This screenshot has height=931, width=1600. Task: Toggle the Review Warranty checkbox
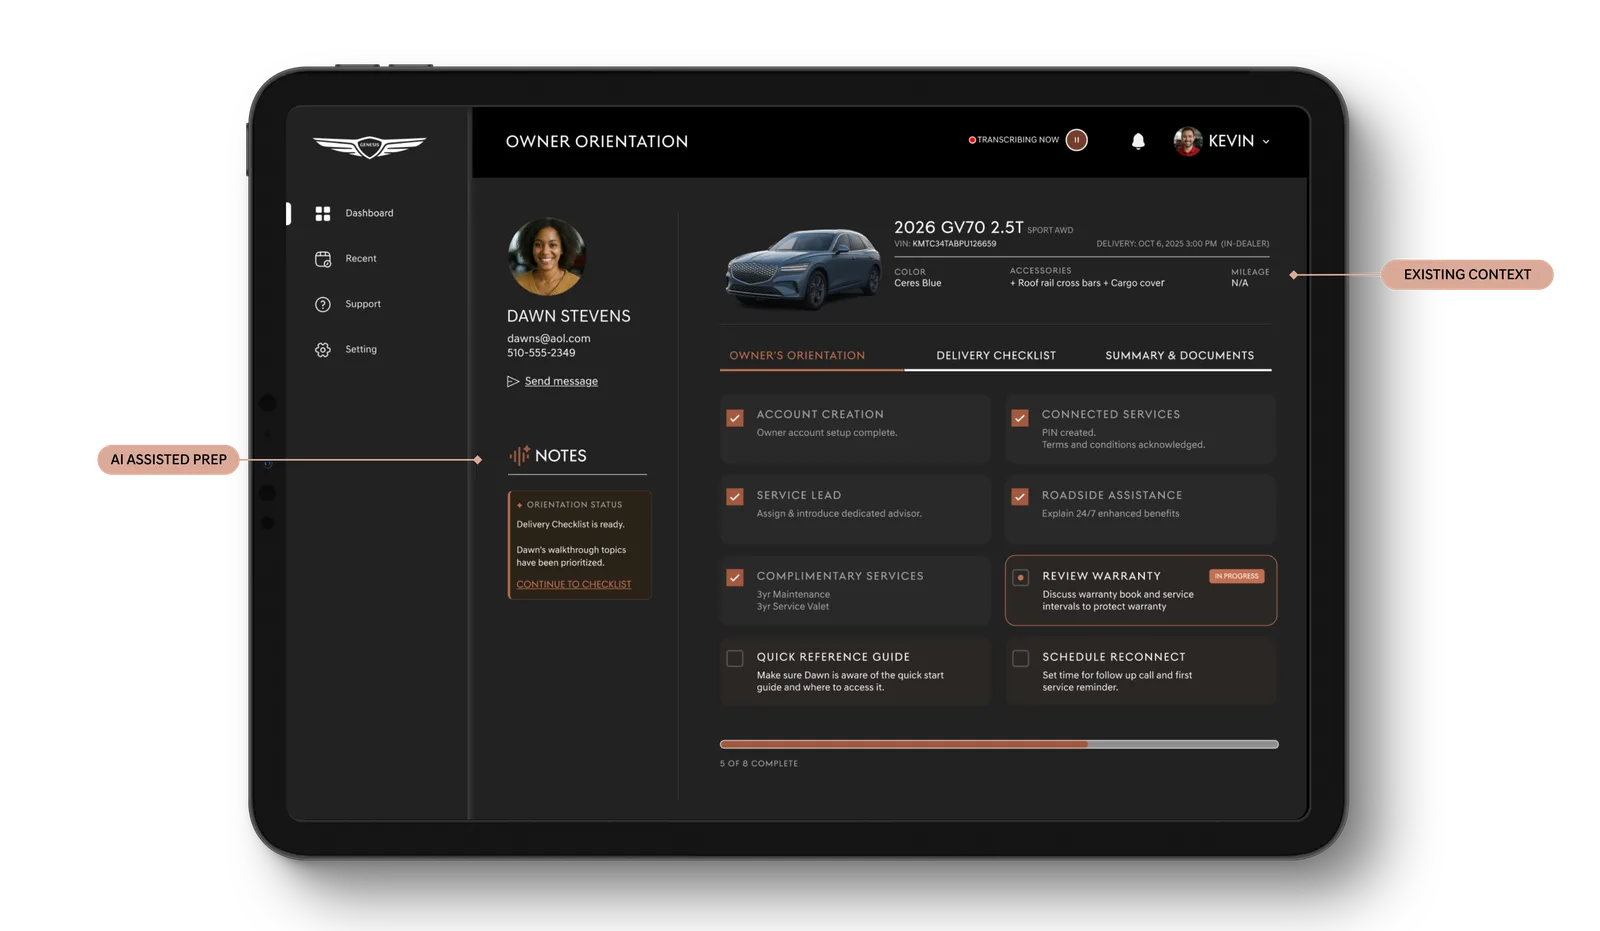(1021, 578)
